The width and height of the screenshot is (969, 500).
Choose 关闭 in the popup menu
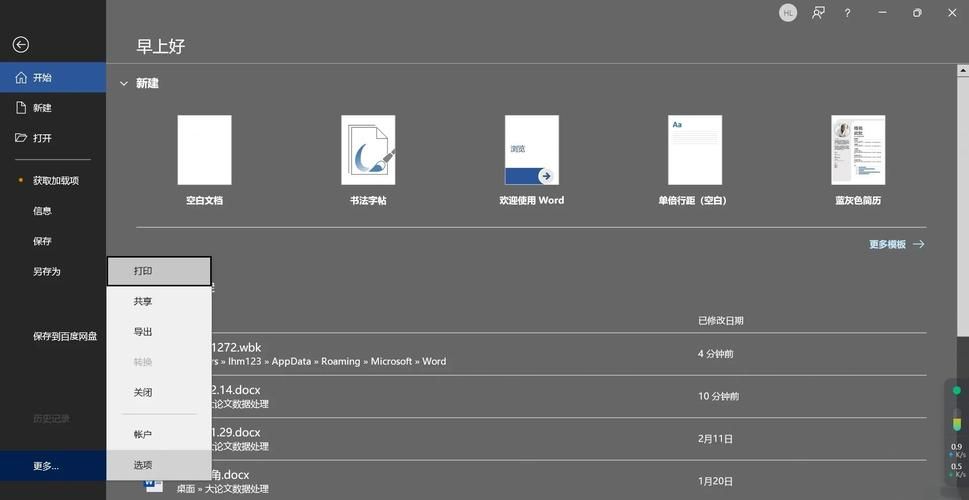point(159,392)
